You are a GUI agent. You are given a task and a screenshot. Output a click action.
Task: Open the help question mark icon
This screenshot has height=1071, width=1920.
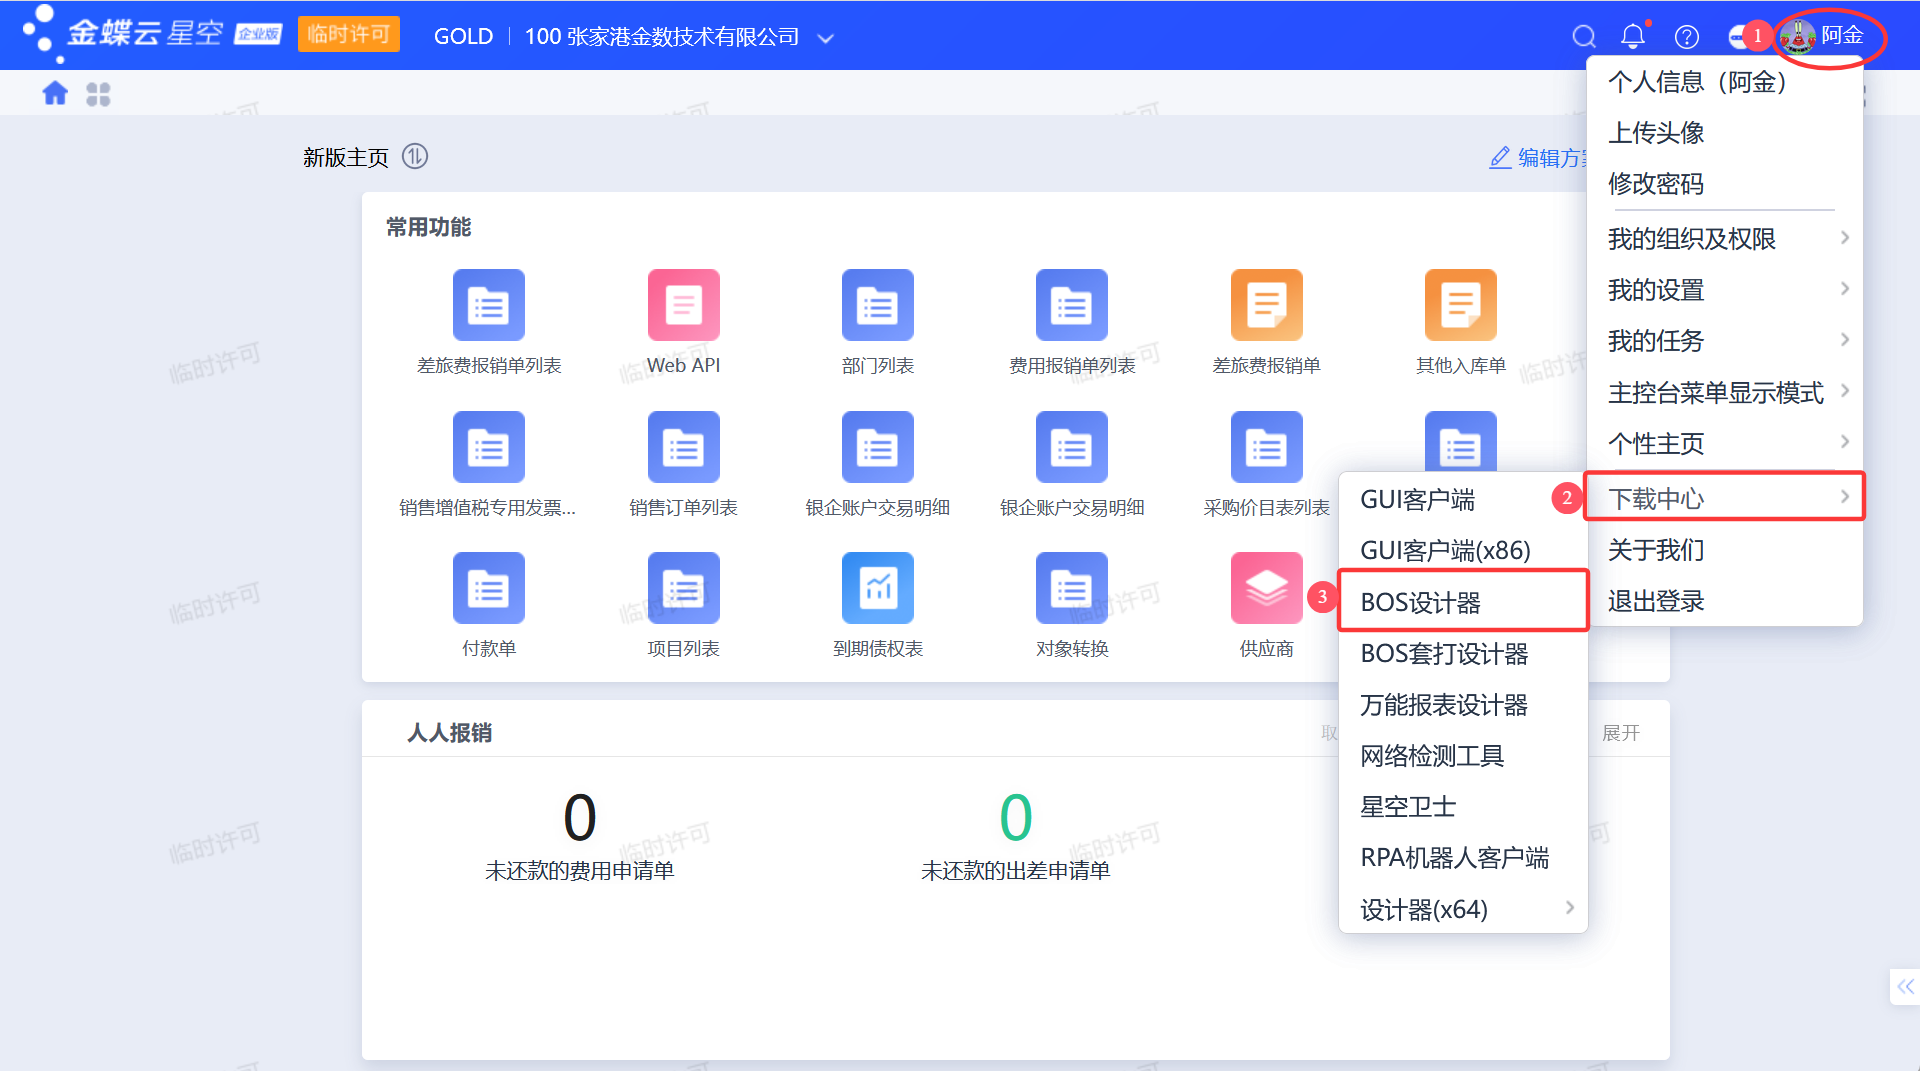click(1687, 37)
